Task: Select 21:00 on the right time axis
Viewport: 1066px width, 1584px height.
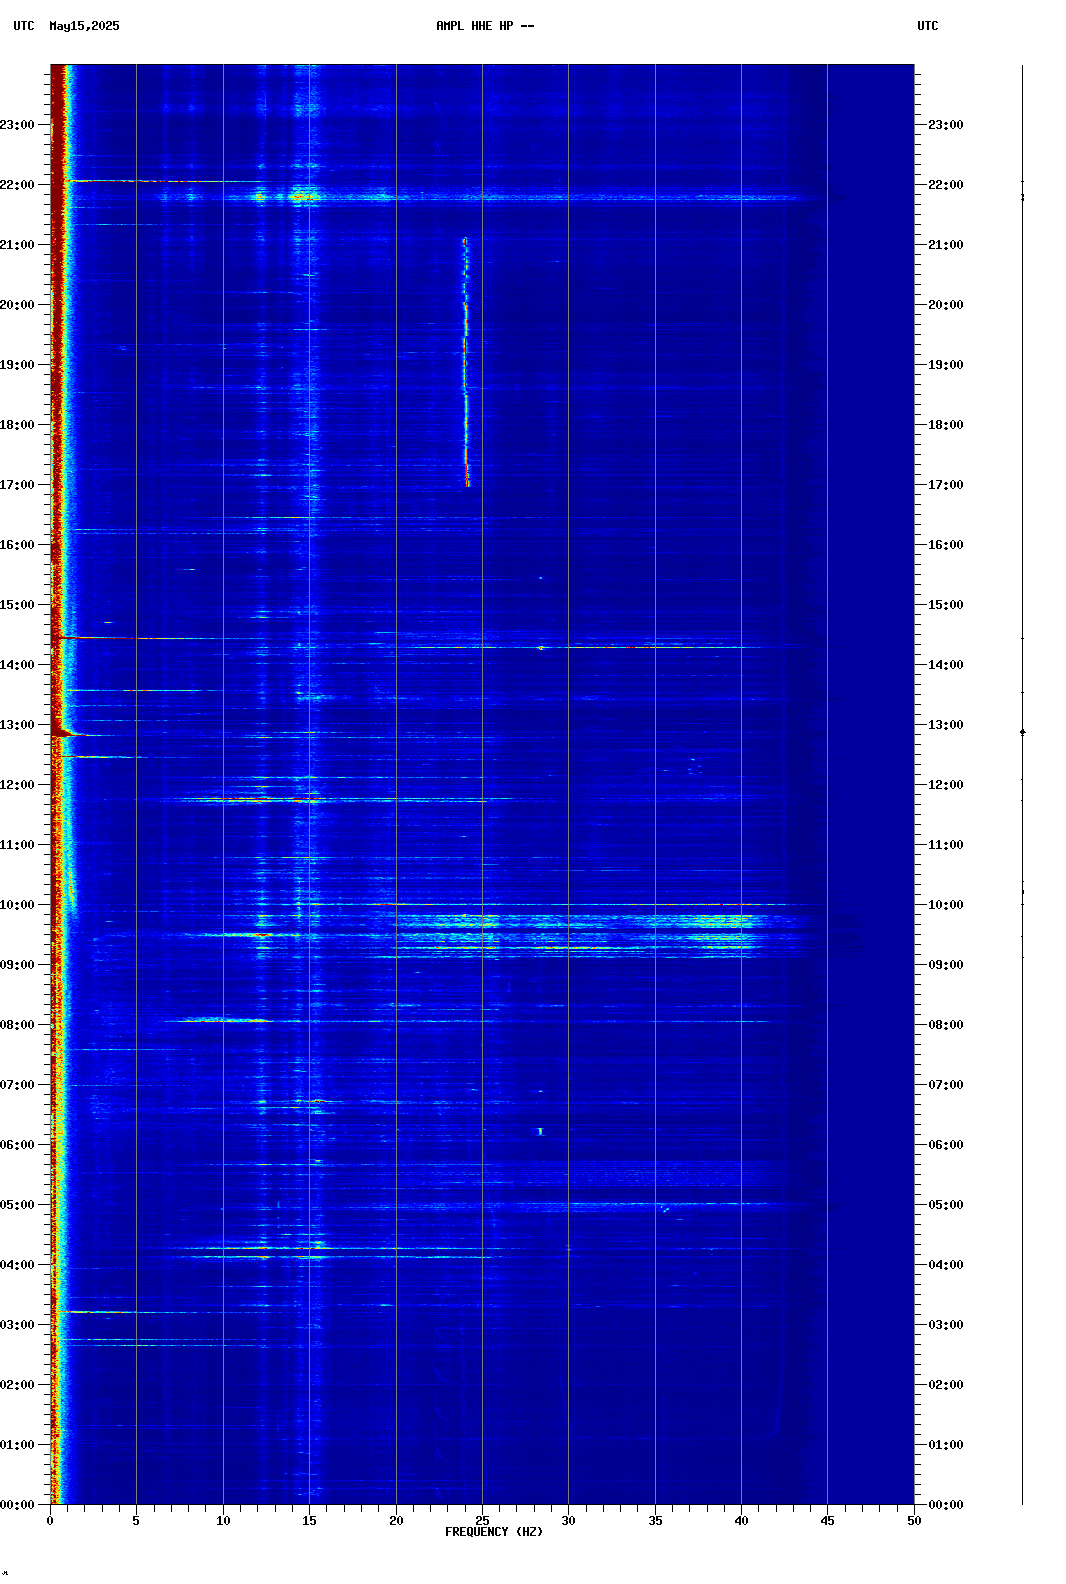Action: 946,245
